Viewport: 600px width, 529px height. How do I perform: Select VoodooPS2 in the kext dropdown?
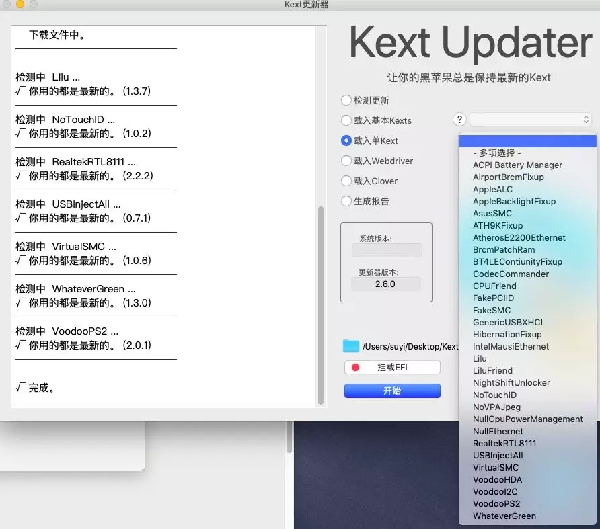coord(496,503)
